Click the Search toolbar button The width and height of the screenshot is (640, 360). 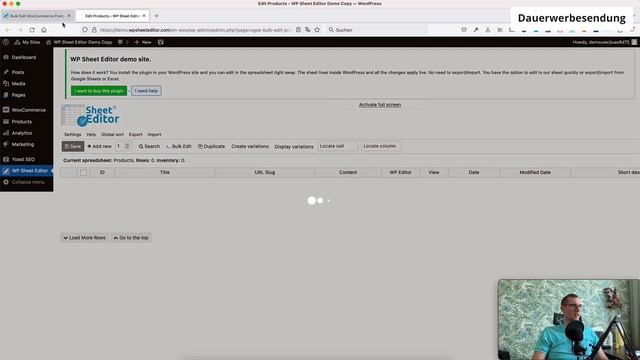(x=149, y=147)
